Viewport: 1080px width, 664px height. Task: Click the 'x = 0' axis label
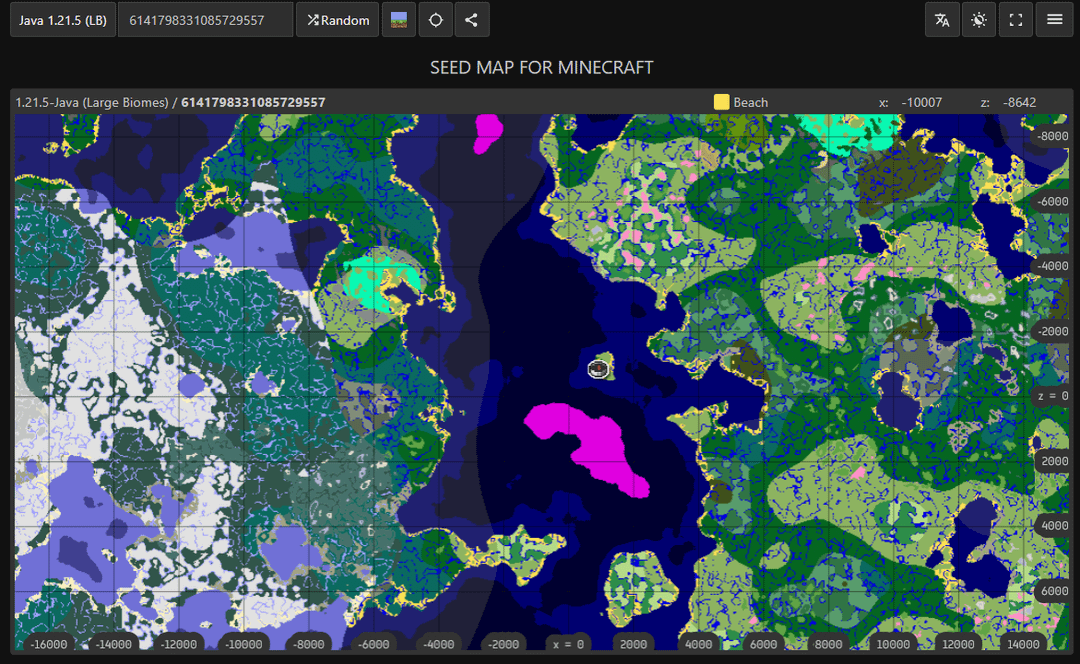point(567,644)
